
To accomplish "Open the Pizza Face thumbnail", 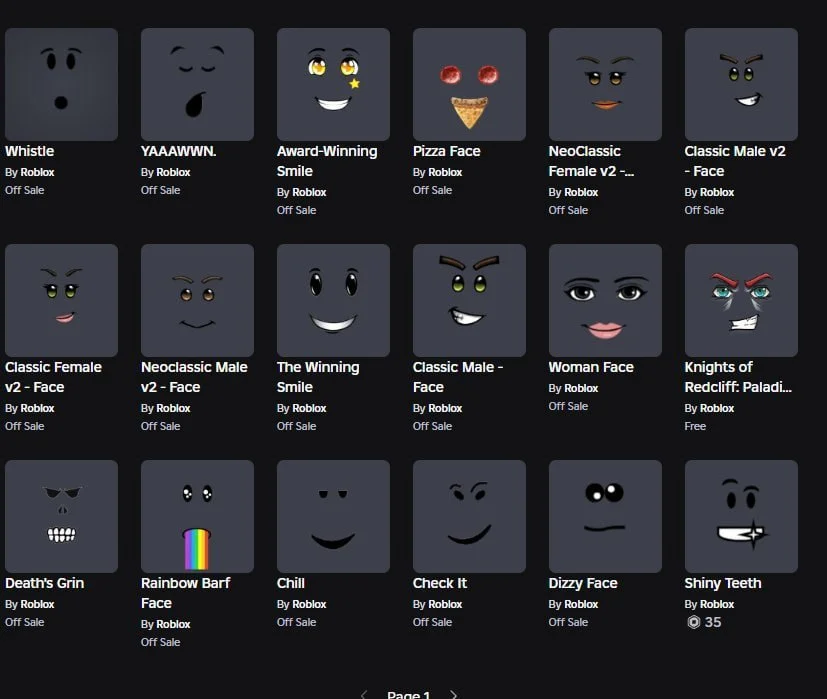I will click(x=469, y=84).
